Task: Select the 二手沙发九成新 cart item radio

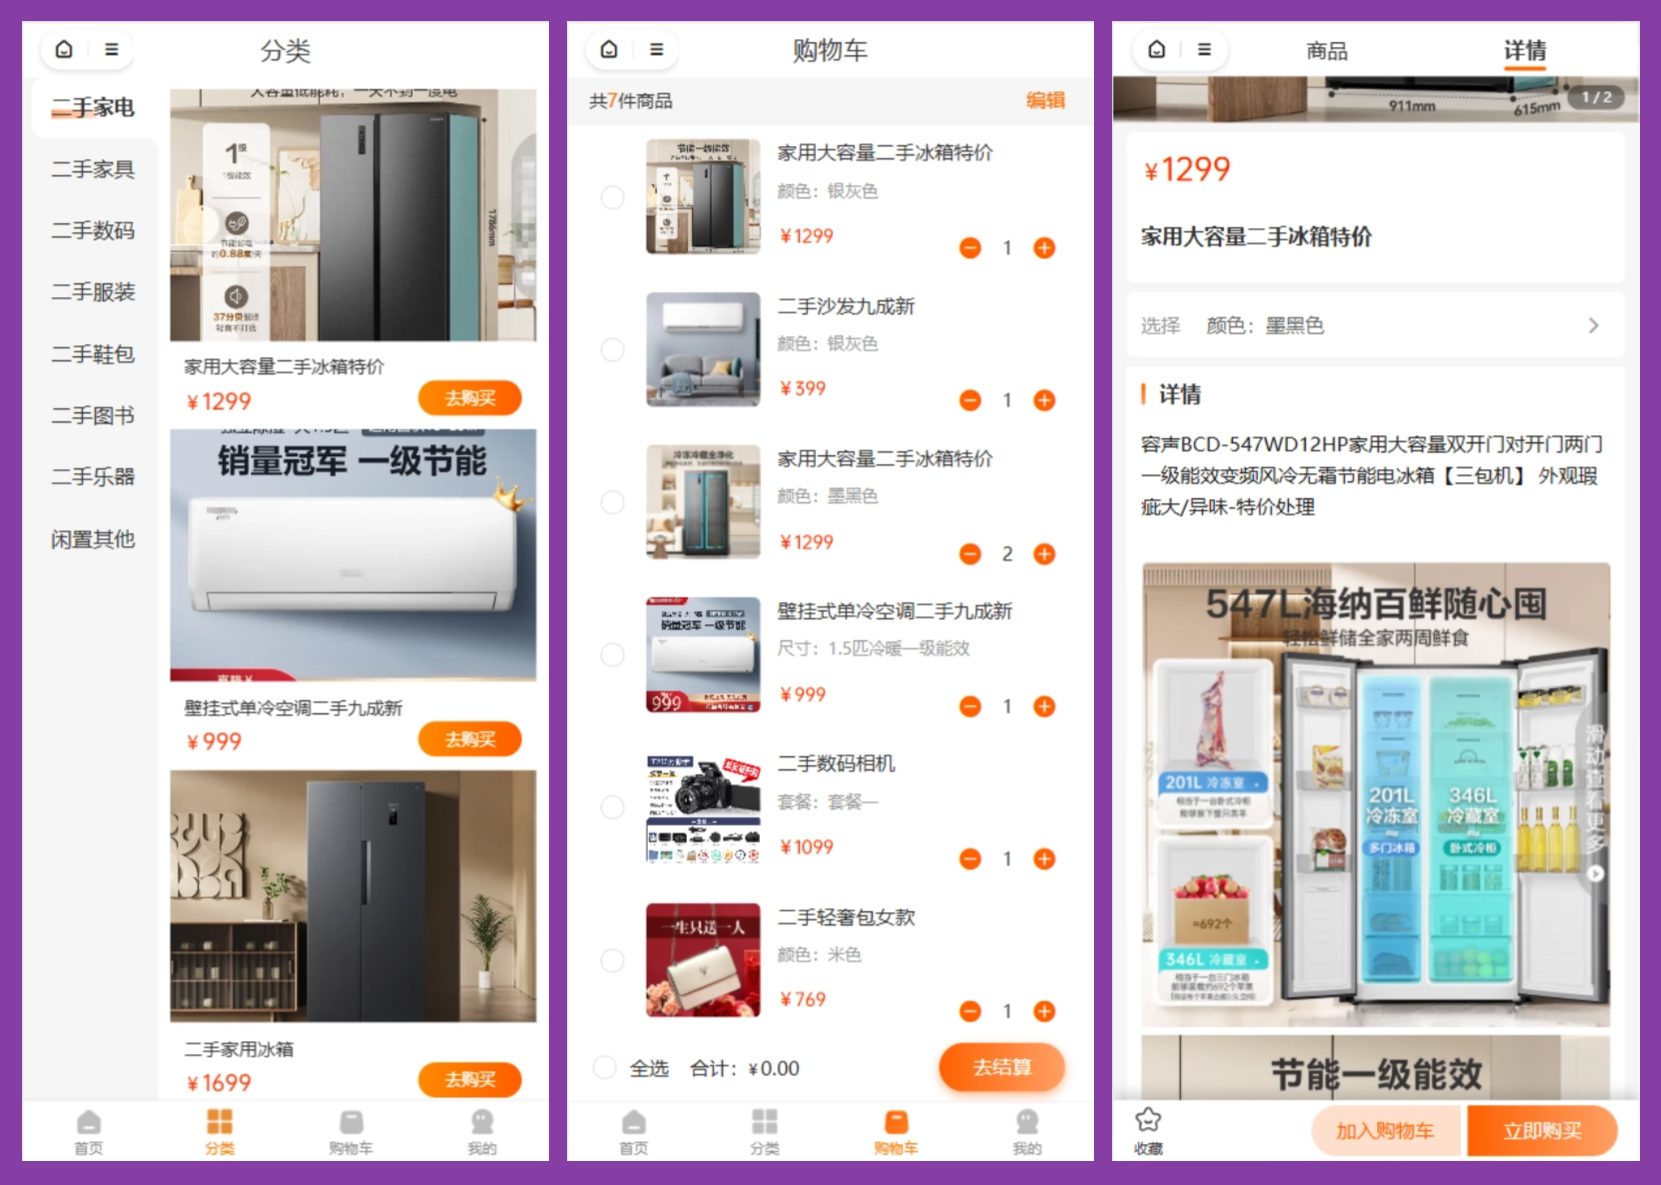Action: click(x=612, y=350)
